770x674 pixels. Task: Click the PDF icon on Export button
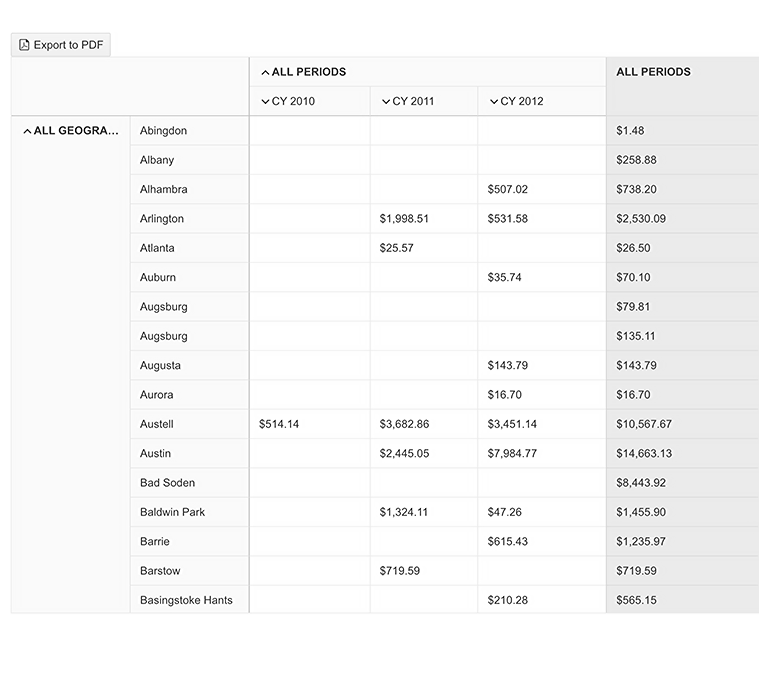(25, 45)
